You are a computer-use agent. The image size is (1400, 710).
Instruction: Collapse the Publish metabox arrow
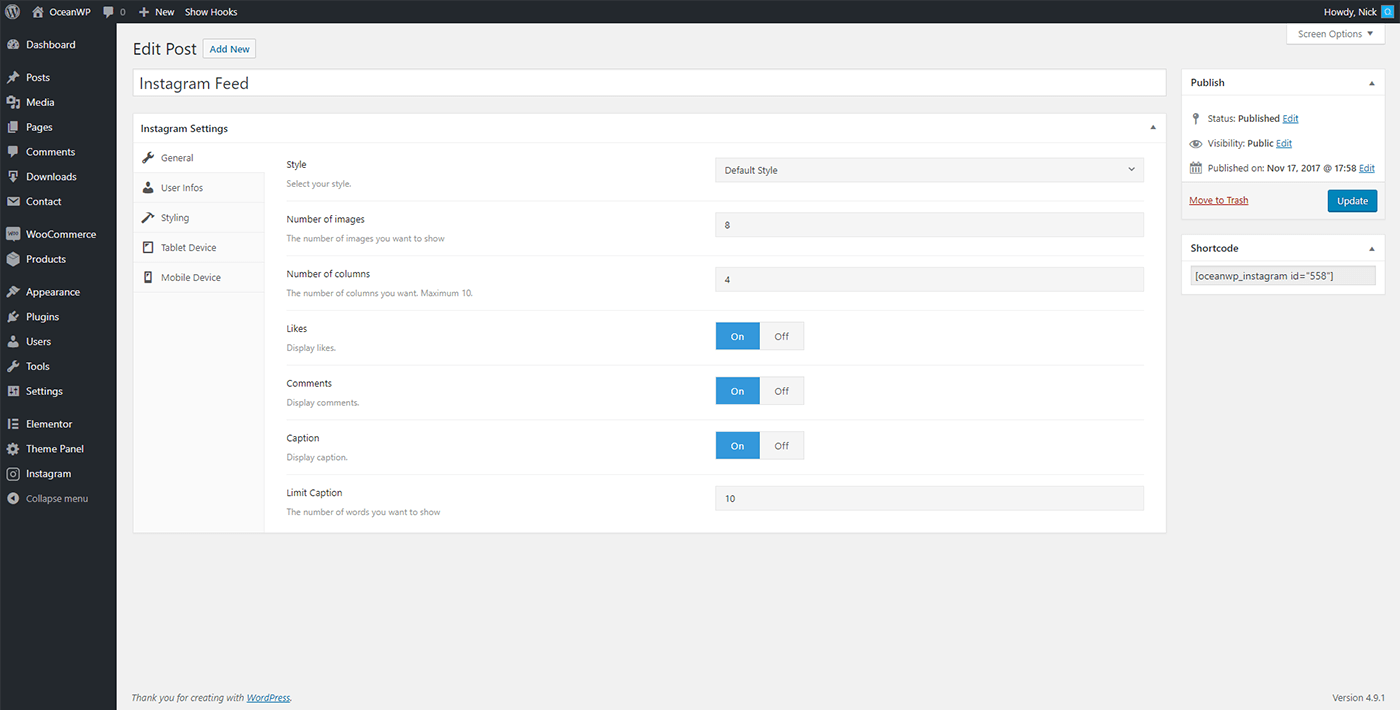pos(1371,83)
